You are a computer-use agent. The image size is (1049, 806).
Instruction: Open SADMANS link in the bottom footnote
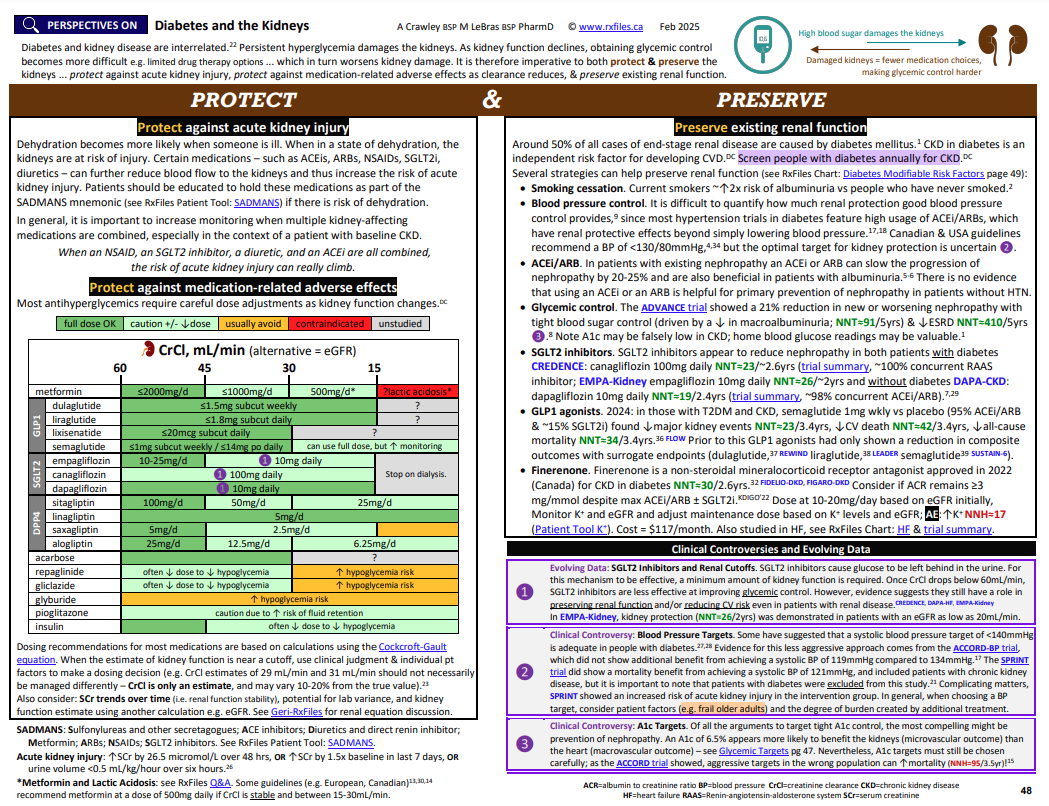(x=350, y=742)
